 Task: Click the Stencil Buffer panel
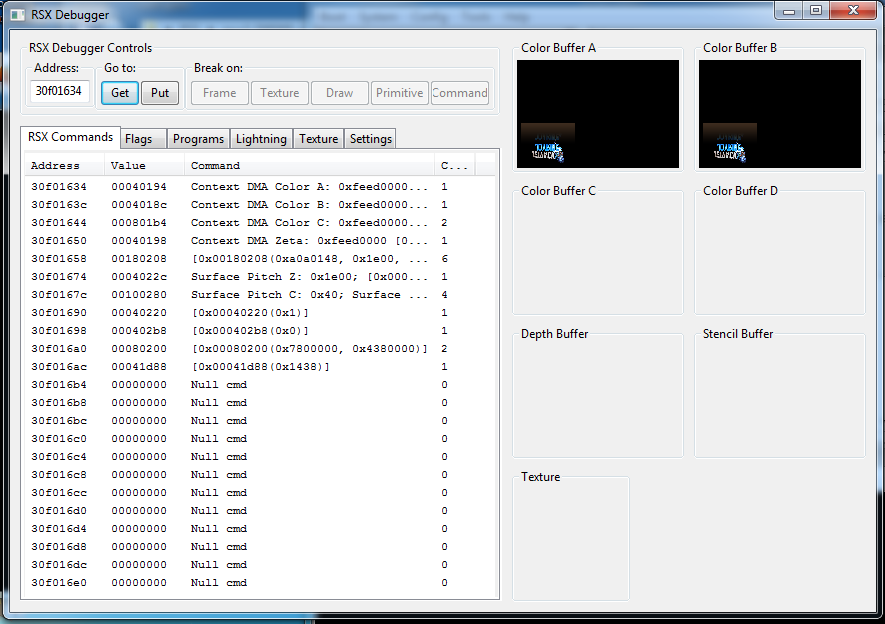click(779, 397)
